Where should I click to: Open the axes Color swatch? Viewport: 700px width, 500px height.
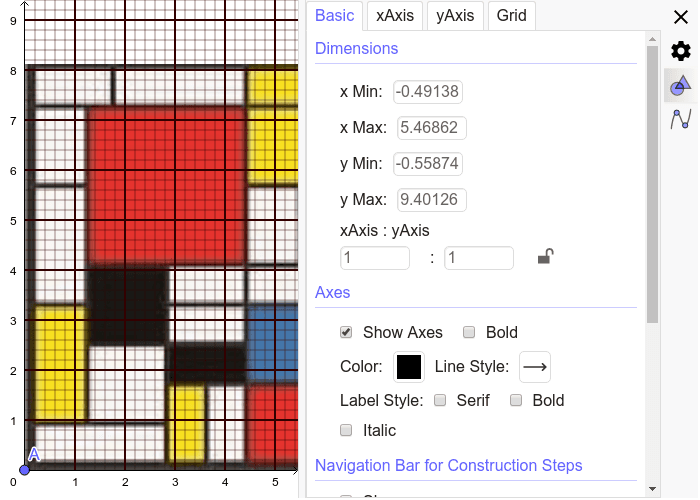coord(408,367)
